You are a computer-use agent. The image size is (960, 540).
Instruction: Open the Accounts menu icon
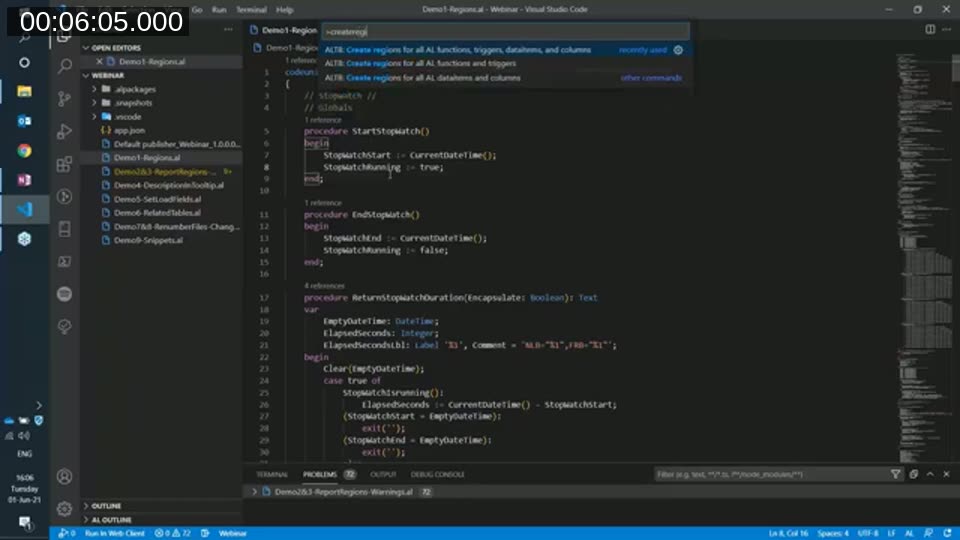click(x=64, y=476)
